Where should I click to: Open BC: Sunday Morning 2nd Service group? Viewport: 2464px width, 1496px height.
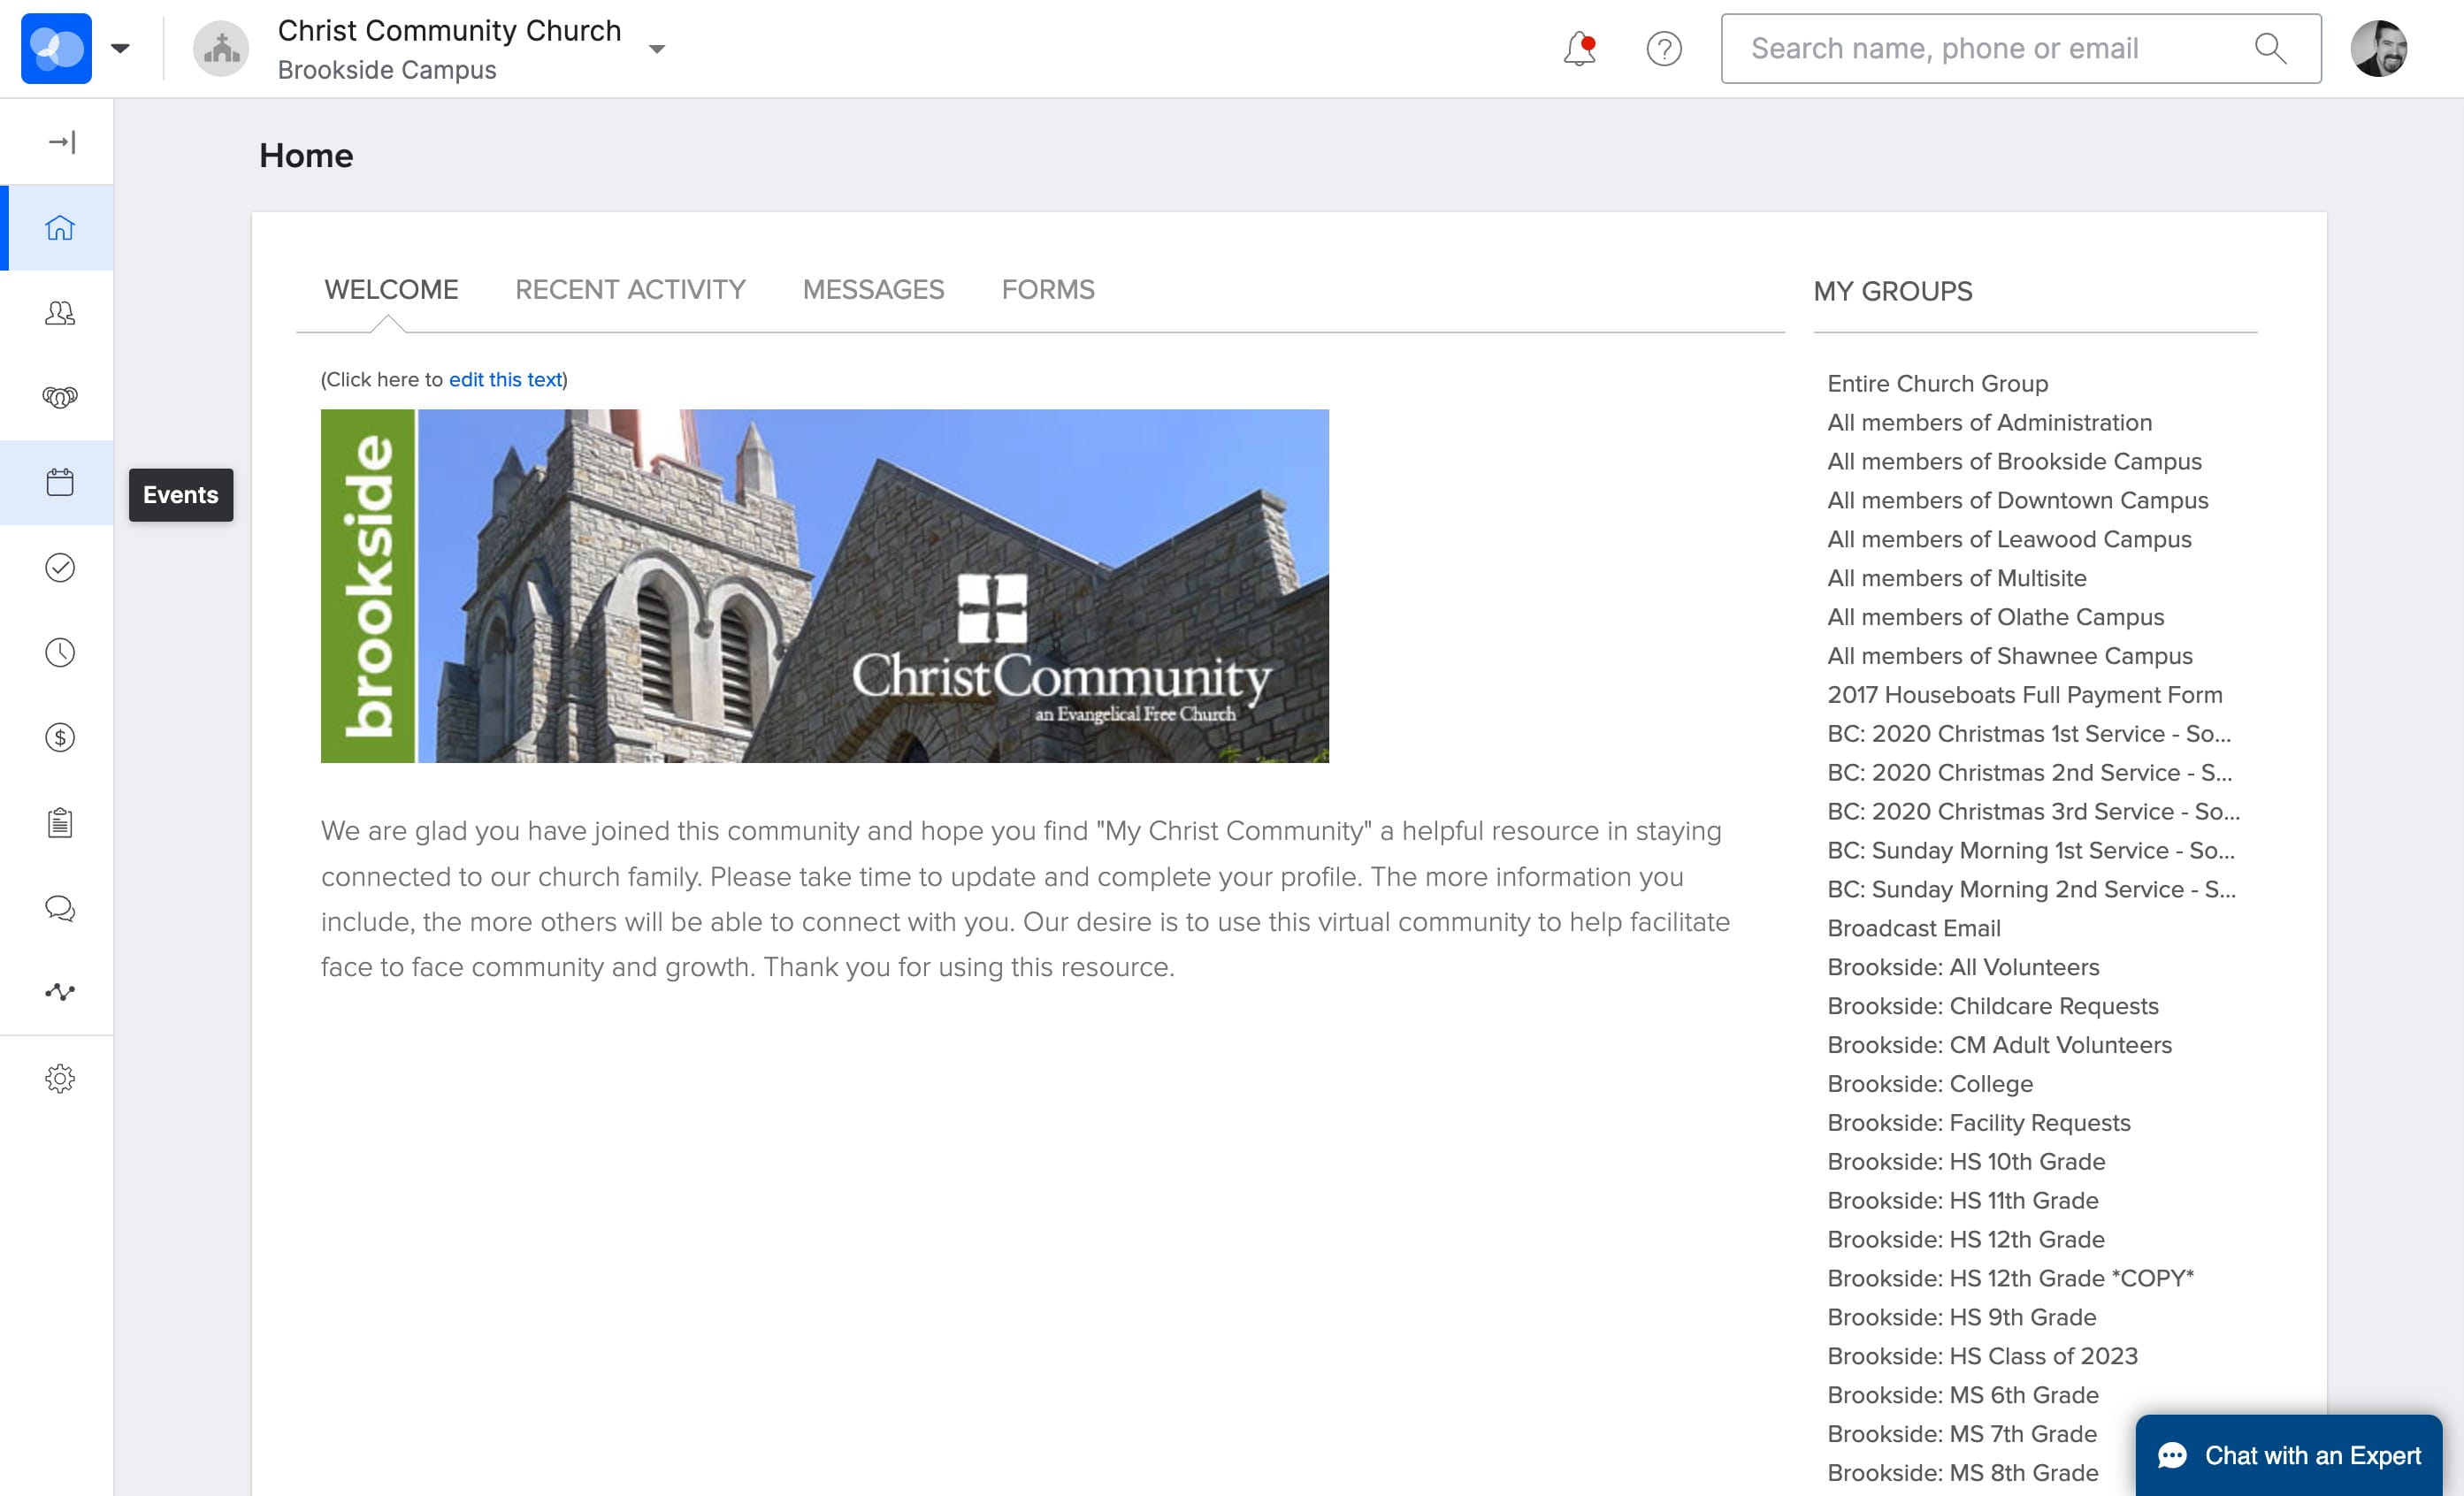coord(2032,890)
